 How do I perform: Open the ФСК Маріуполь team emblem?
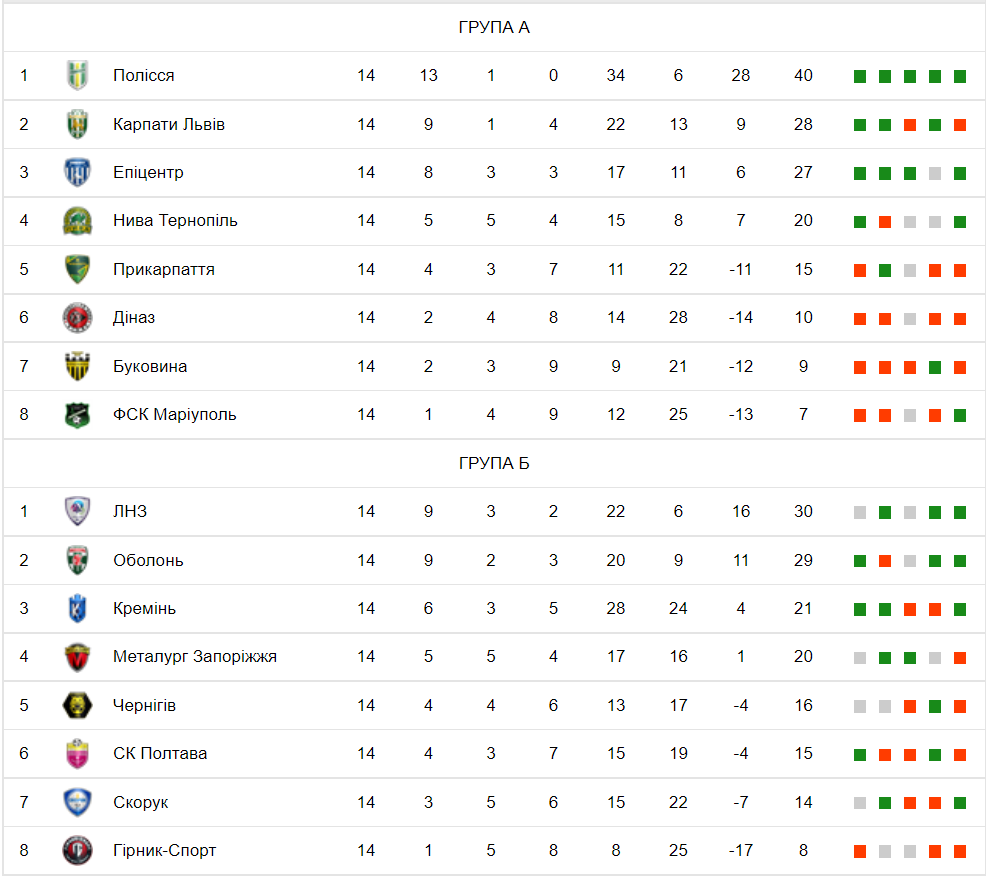tap(77, 415)
